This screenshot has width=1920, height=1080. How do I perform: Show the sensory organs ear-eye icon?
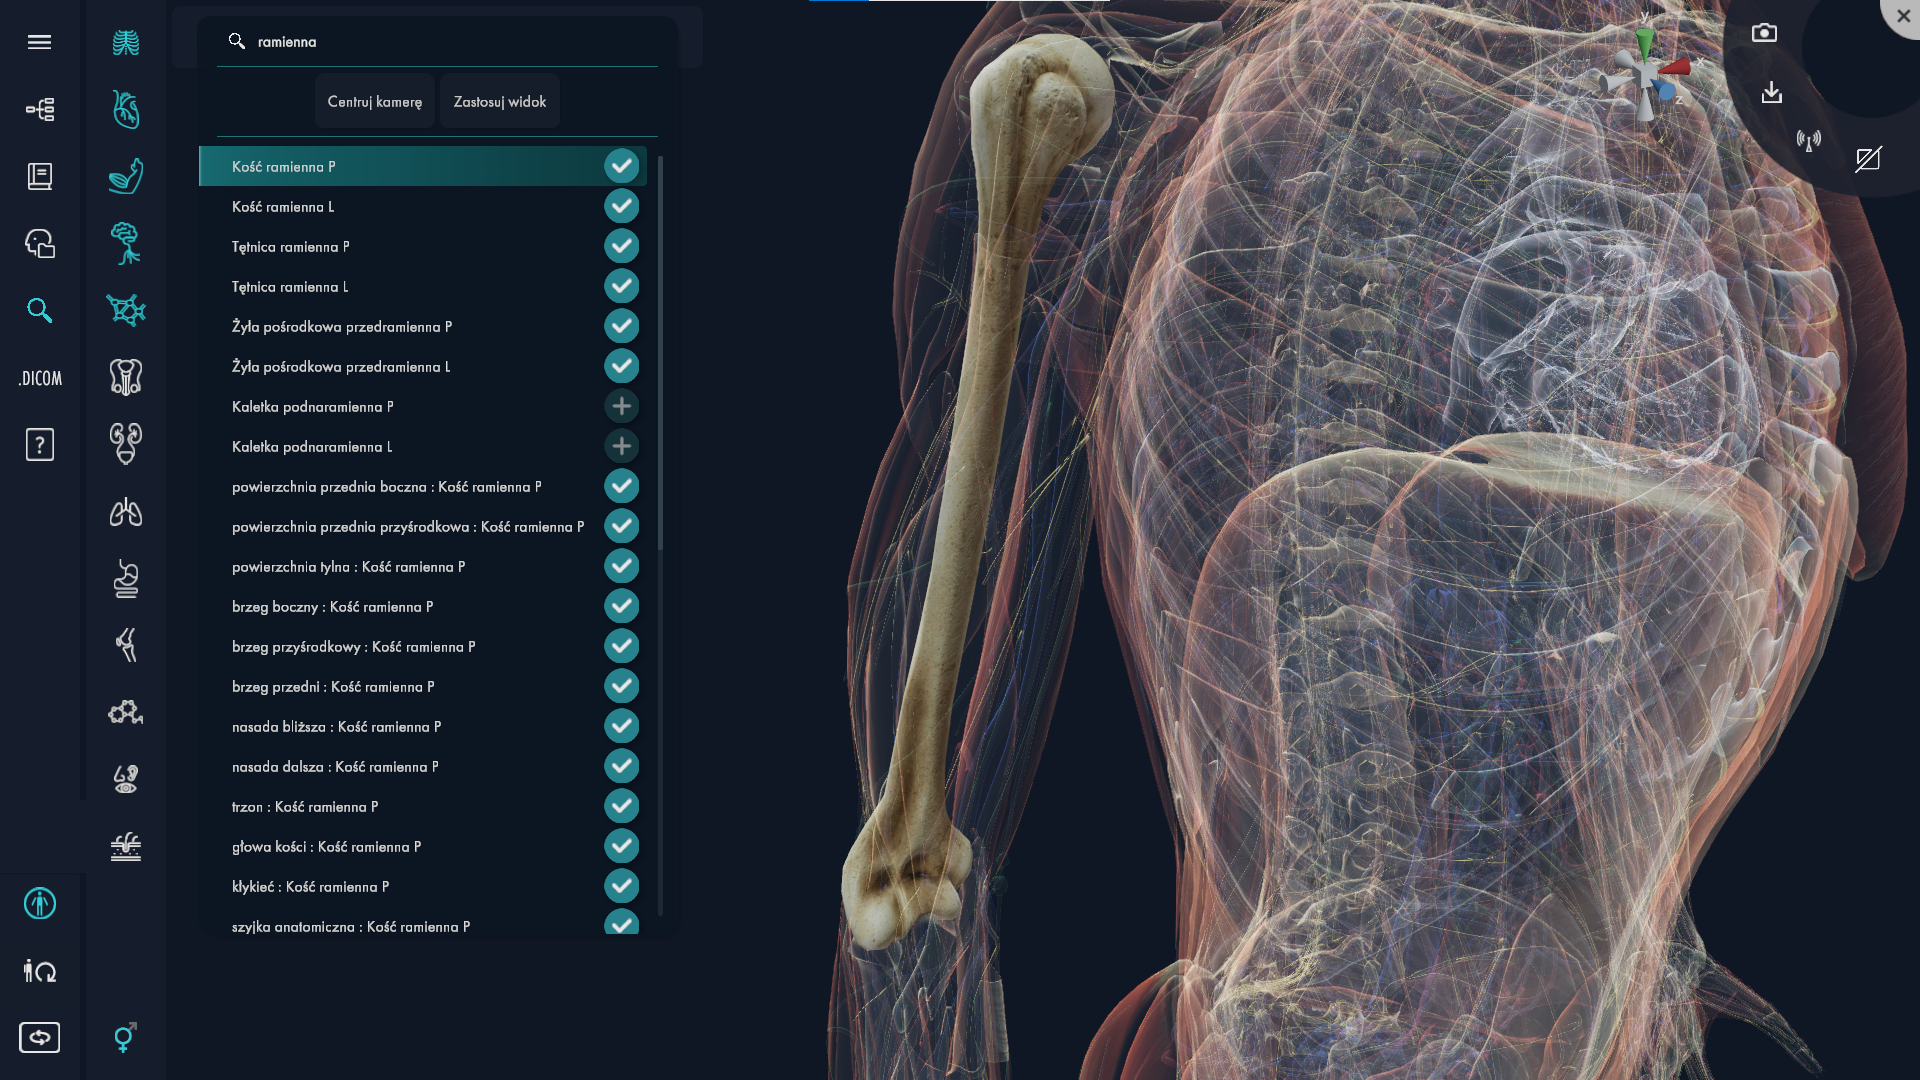pos(125,779)
